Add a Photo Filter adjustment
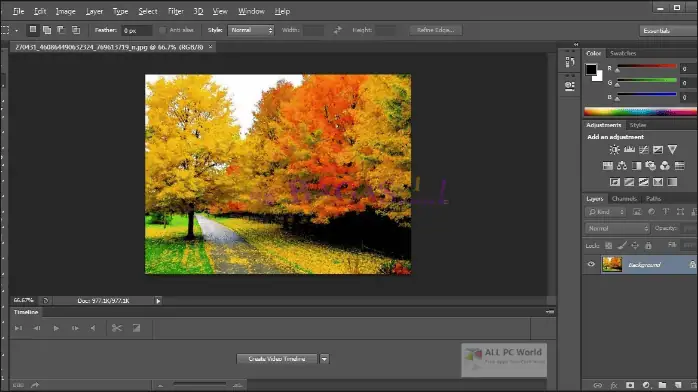Screen dimensions: 698x392 (651, 166)
